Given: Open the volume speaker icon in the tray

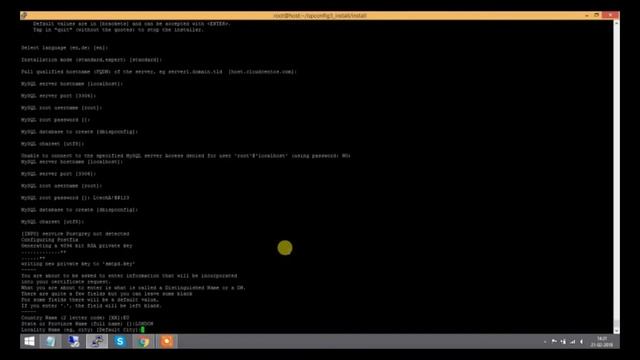Looking at the screenshot, I should pos(581,342).
